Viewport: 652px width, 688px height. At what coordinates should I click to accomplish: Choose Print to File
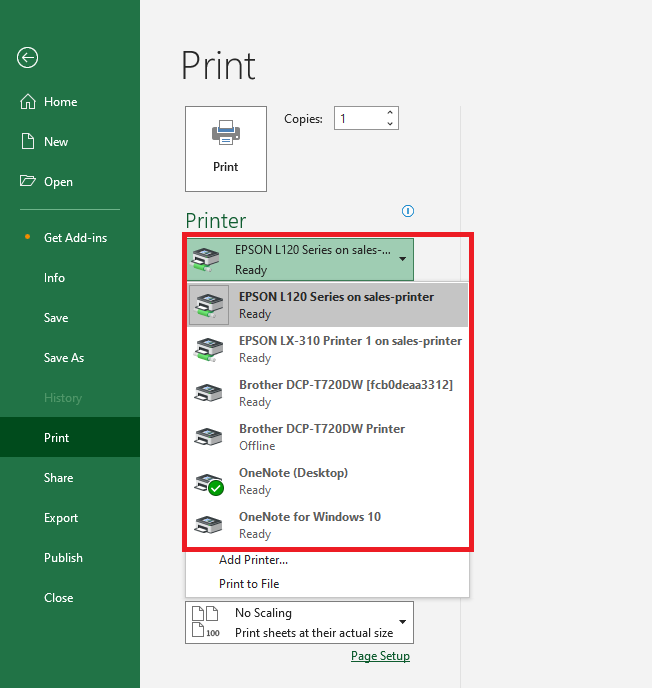coord(249,584)
